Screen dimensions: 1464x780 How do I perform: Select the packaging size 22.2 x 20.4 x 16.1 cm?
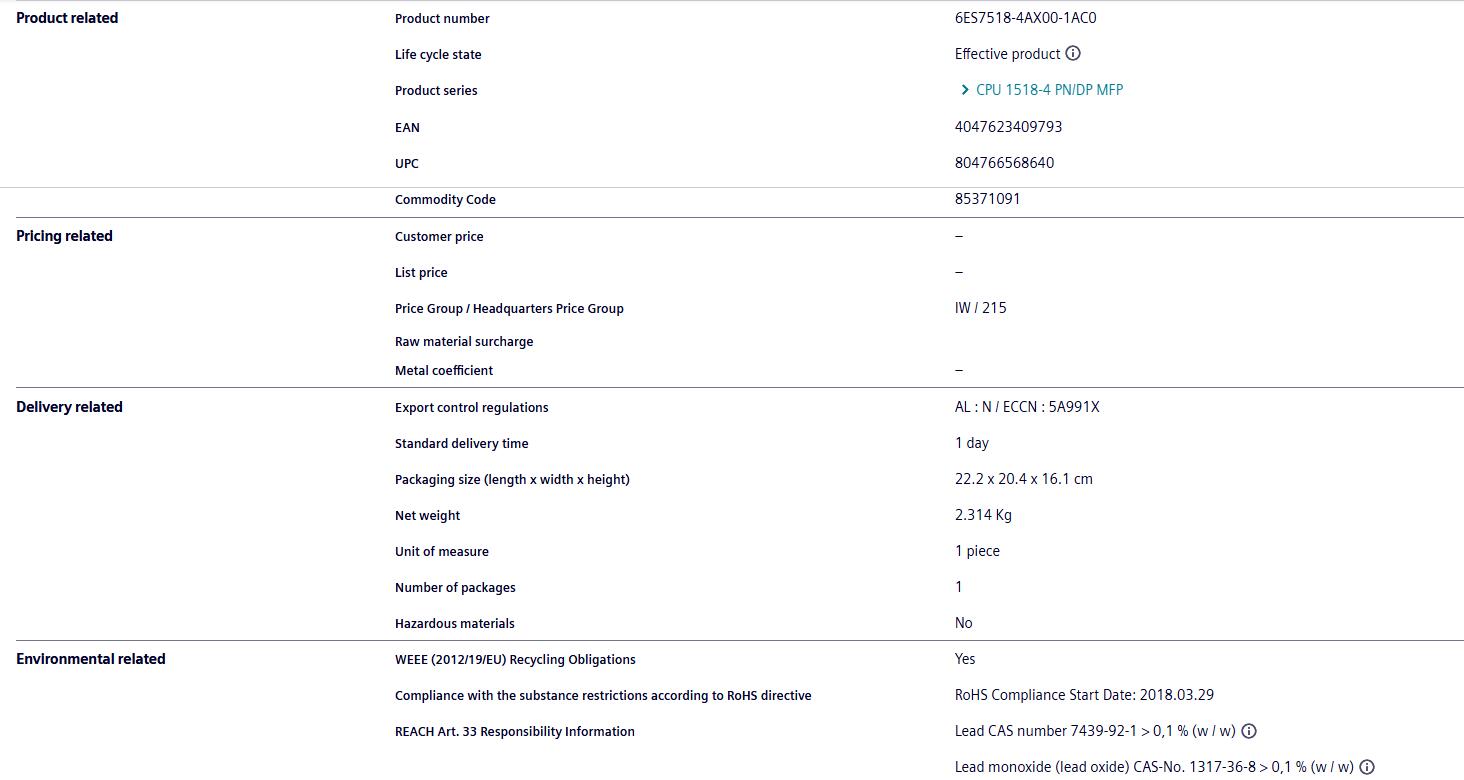(x=1023, y=479)
